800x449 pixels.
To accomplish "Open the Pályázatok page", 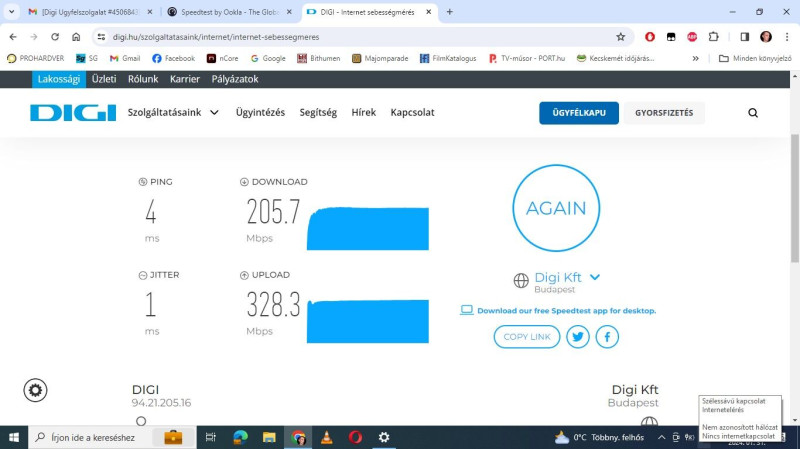I will 235,79.
